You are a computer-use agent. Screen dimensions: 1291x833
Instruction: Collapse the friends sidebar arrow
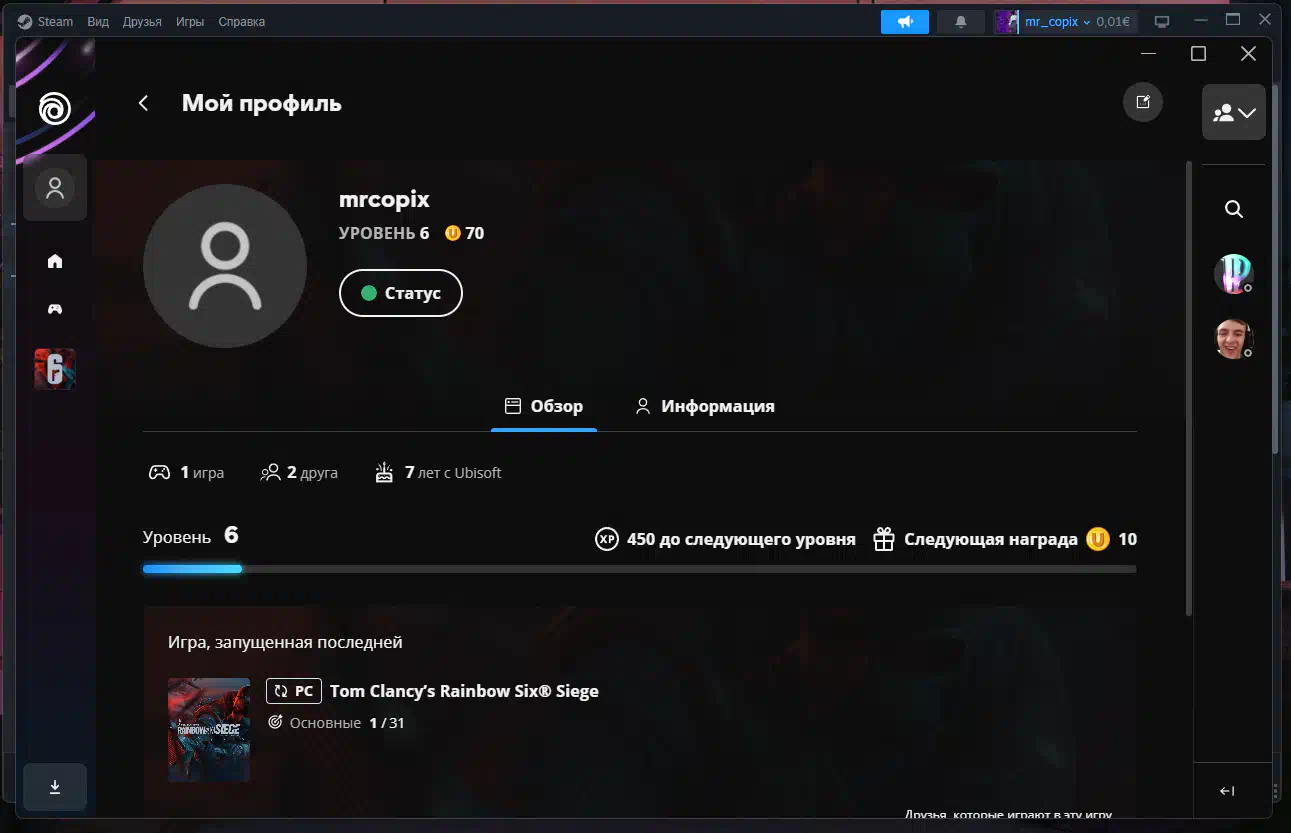point(1228,791)
